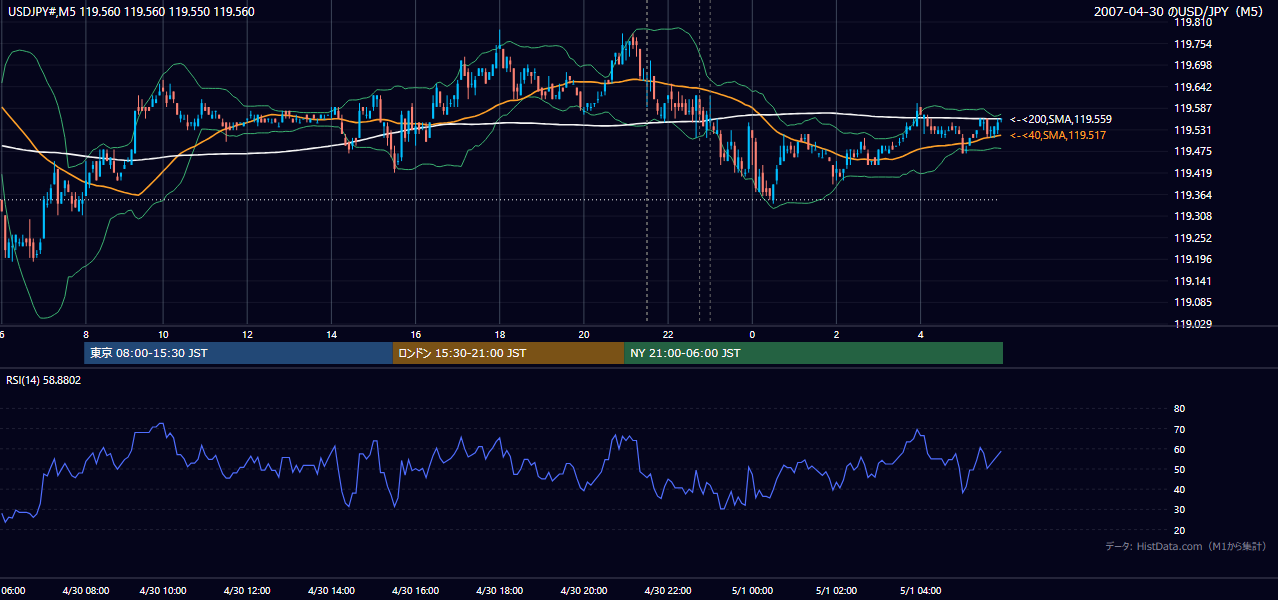1278x600 pixels.
Task: Click the RSI(14) 58.8802 indicator label
Action: pyautogui.click(x=44, y=380)
